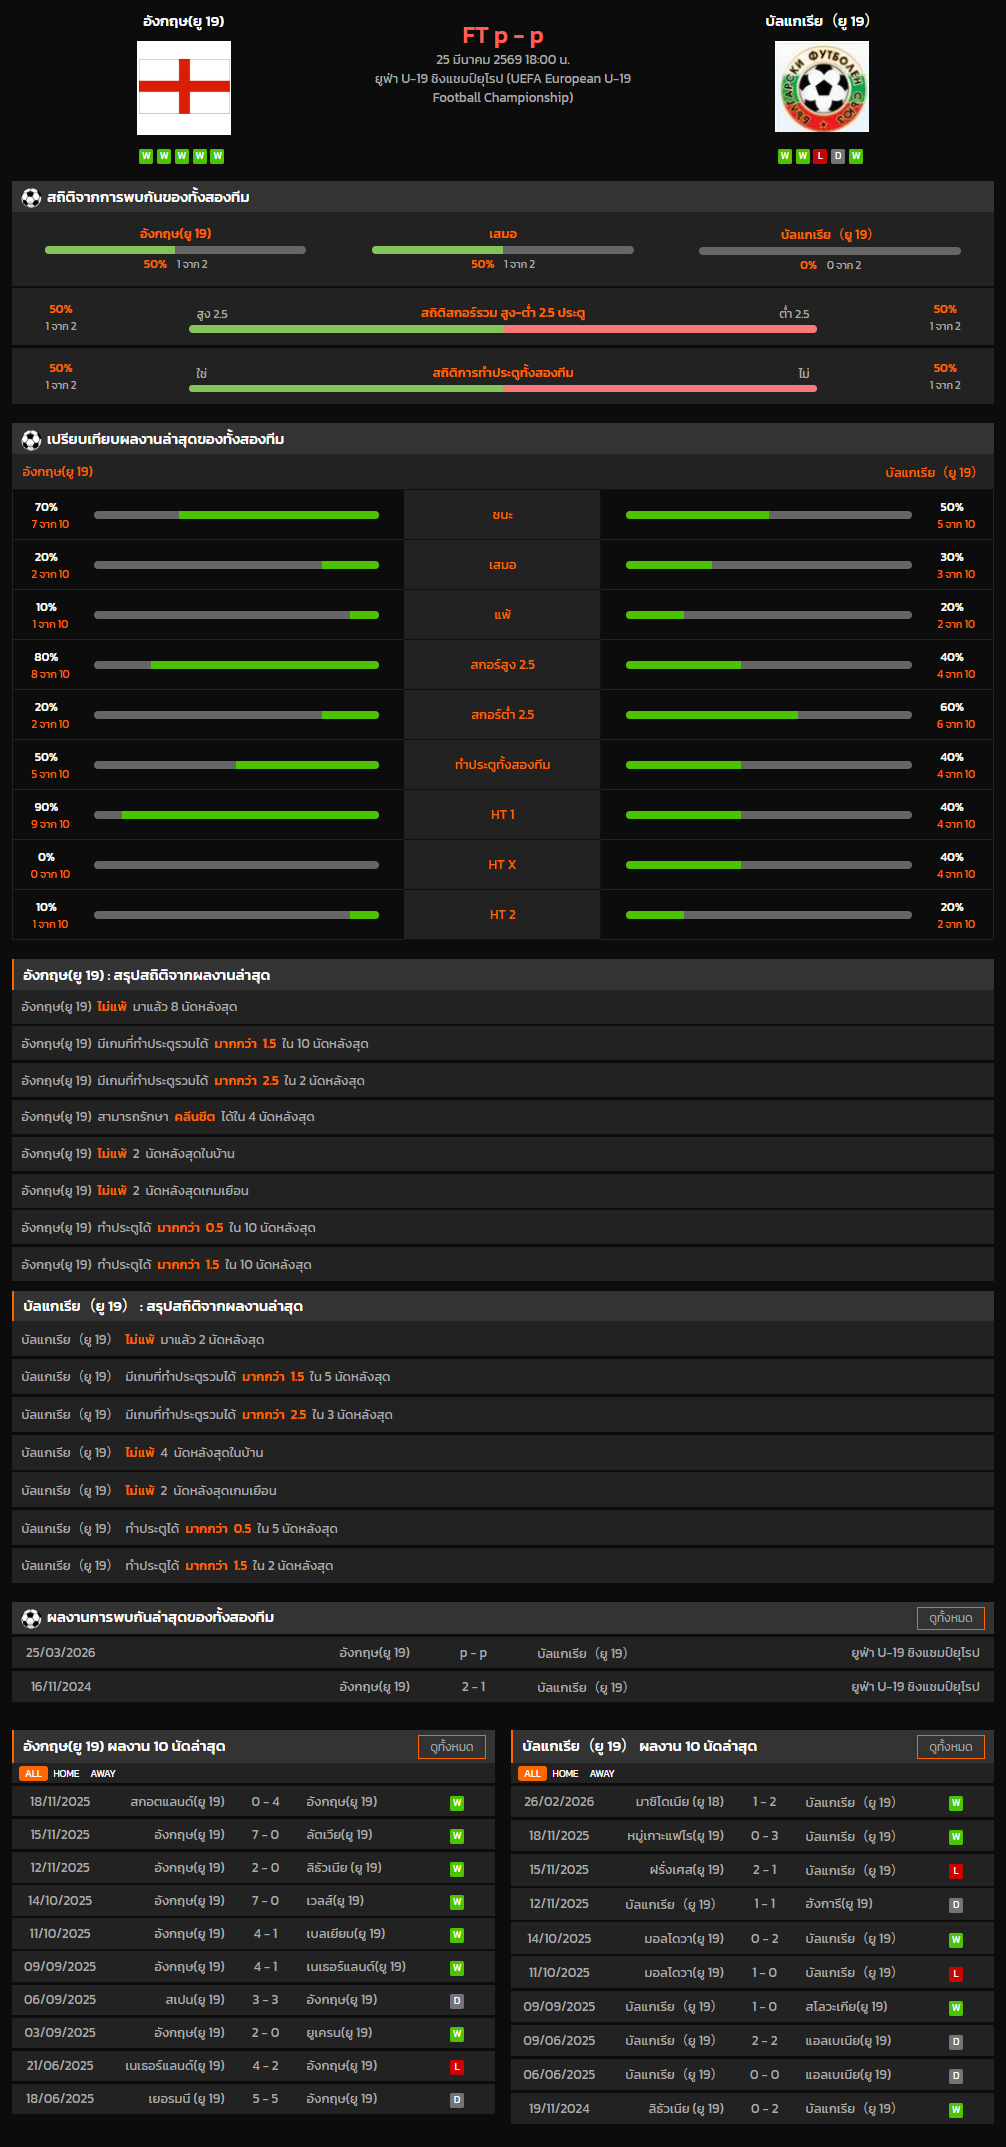Click the over/under 2.5 goals statistics bar
This screenshot has width=1006, height=2147.
click(x=503, y=329)
